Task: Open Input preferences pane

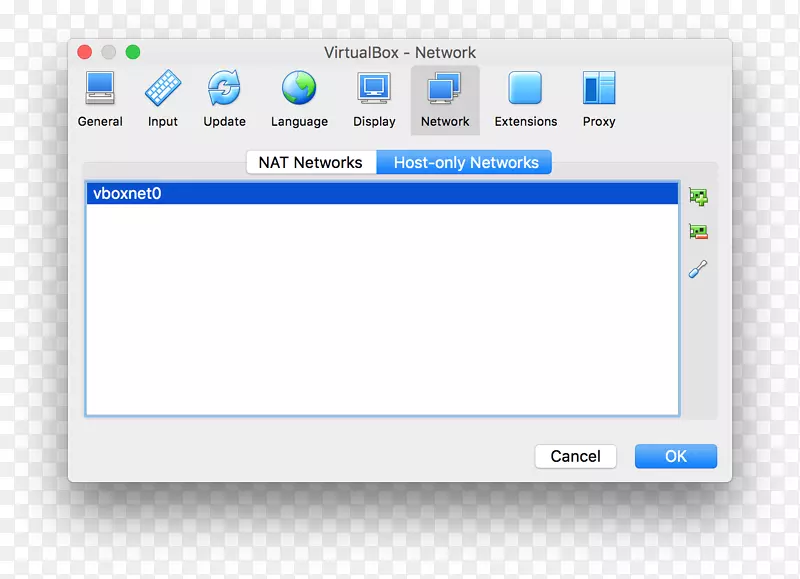Action: click(x=162, y=97)
